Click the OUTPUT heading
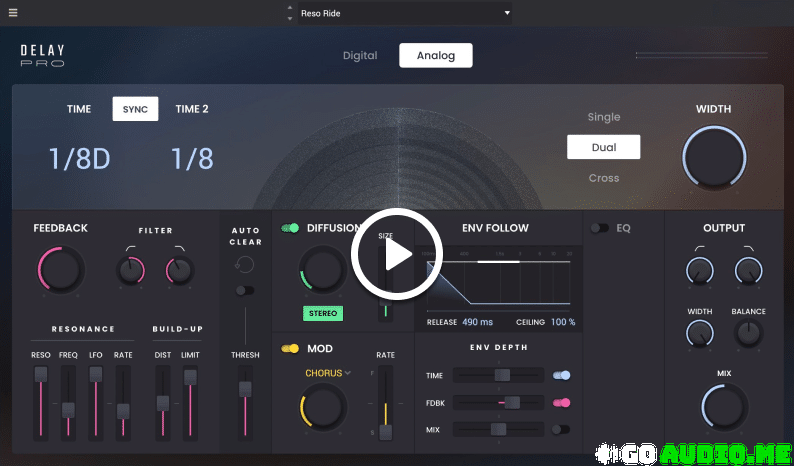Screen dimensions: 794x467 724,228
